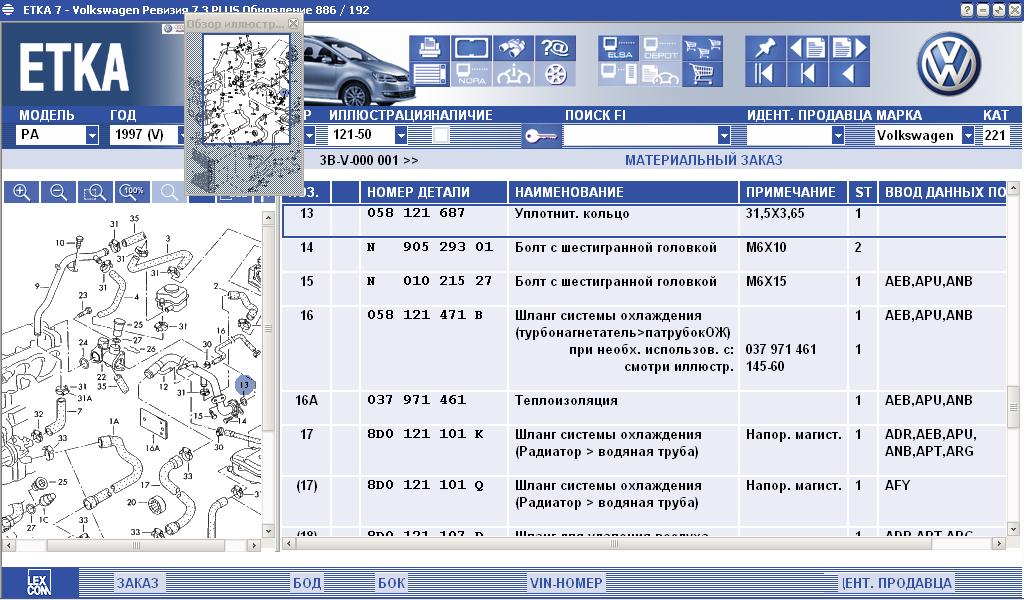Screen dimensions: 1024x600
Task: Click the ПРИМЕЧАНИЕ column header
Action: point(793,192)
